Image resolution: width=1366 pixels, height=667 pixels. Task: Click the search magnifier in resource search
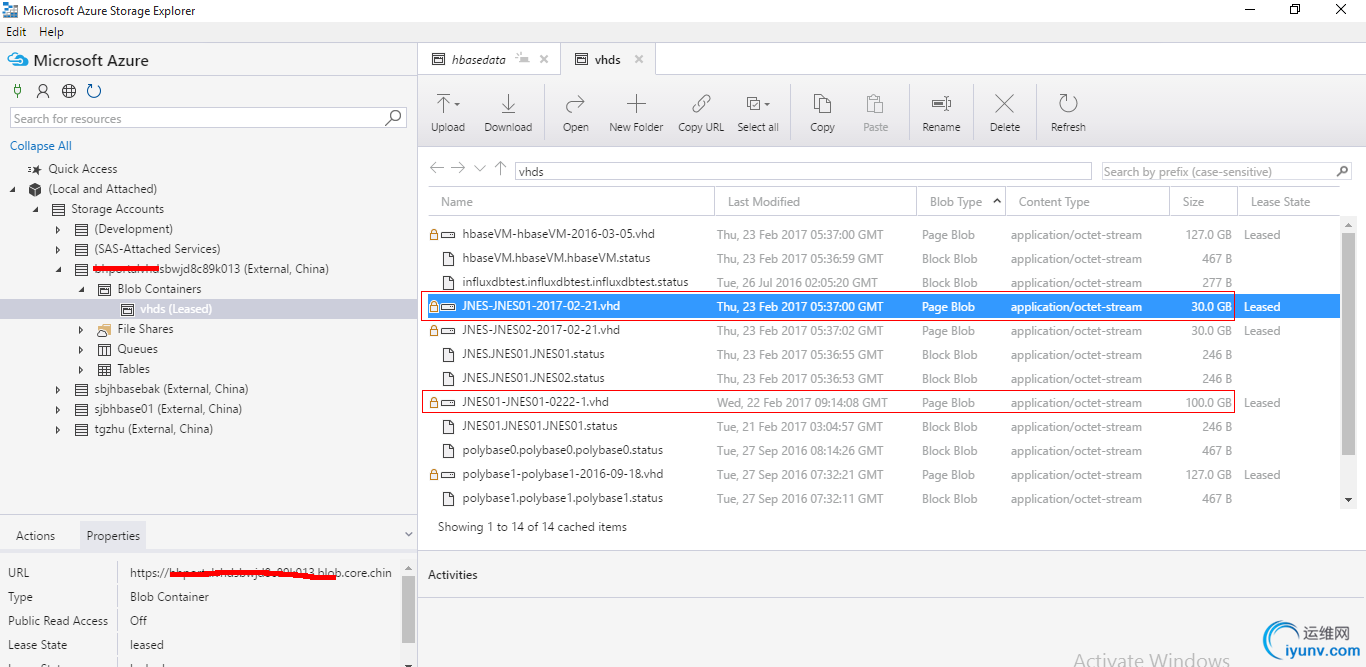394,118
